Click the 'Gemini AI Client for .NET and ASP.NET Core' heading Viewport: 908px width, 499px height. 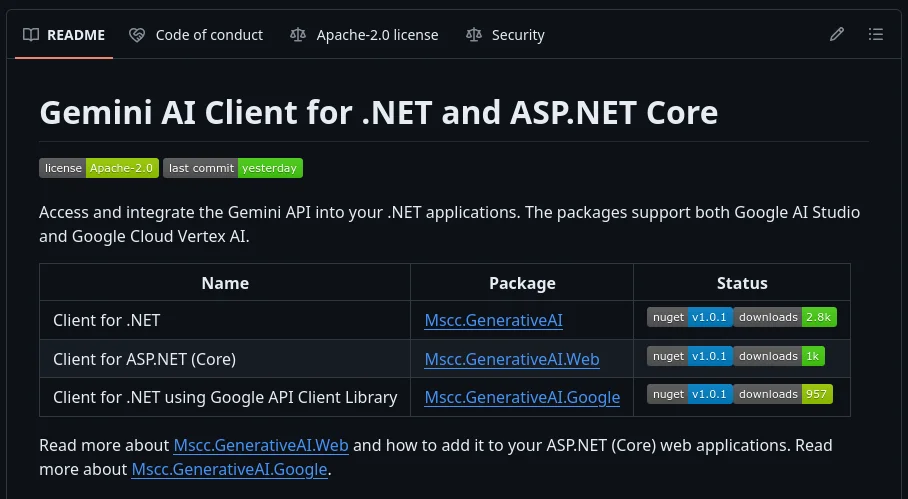point(379,112)
